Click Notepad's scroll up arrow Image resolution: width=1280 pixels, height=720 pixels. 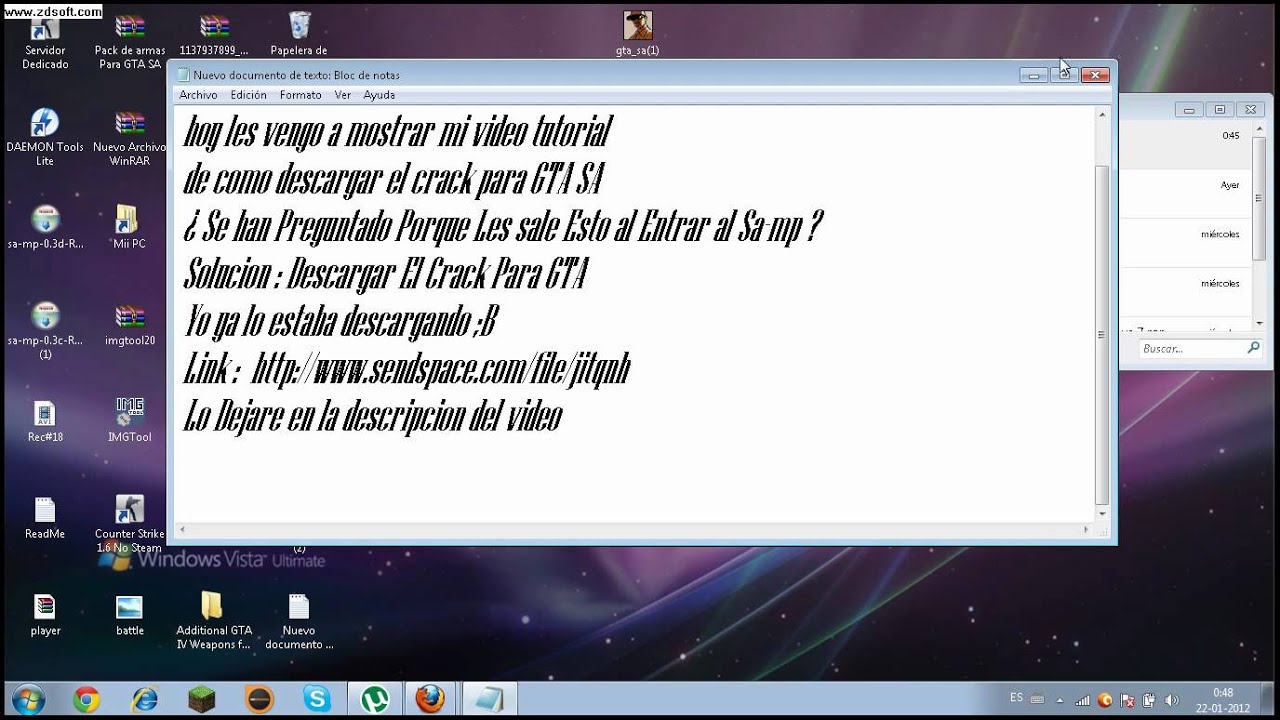1102,115
